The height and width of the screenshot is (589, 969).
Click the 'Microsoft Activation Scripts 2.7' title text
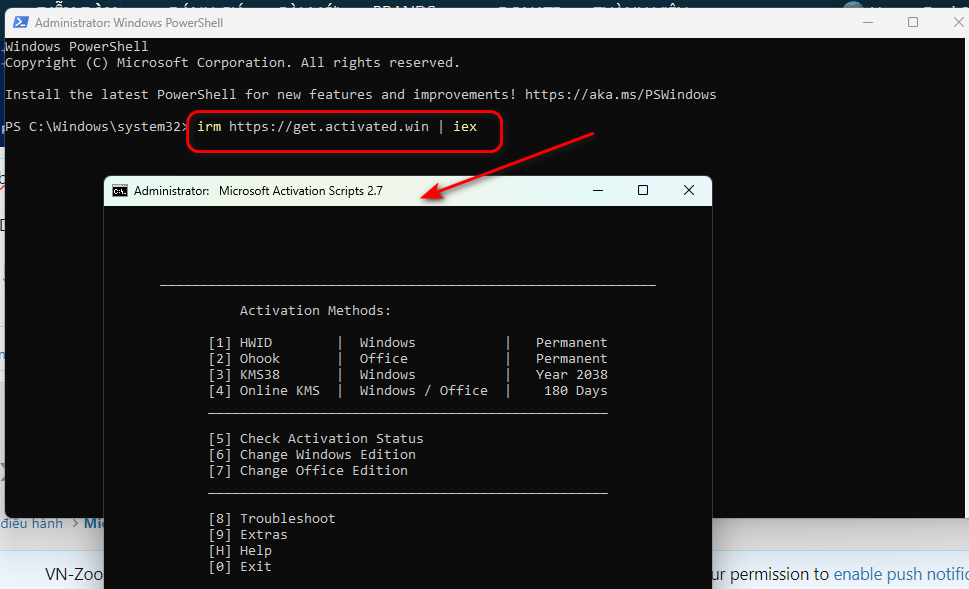[300, 191]
